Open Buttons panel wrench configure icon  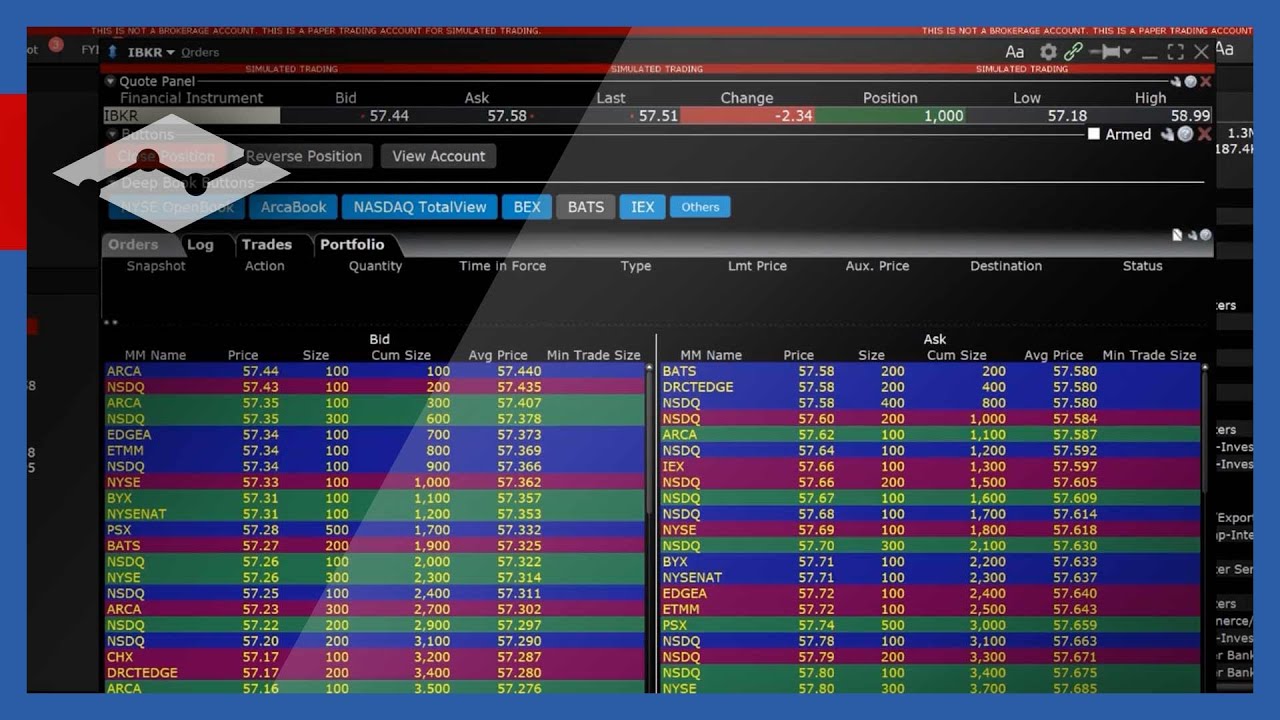pyautogui.click(x=1167, y=134)
